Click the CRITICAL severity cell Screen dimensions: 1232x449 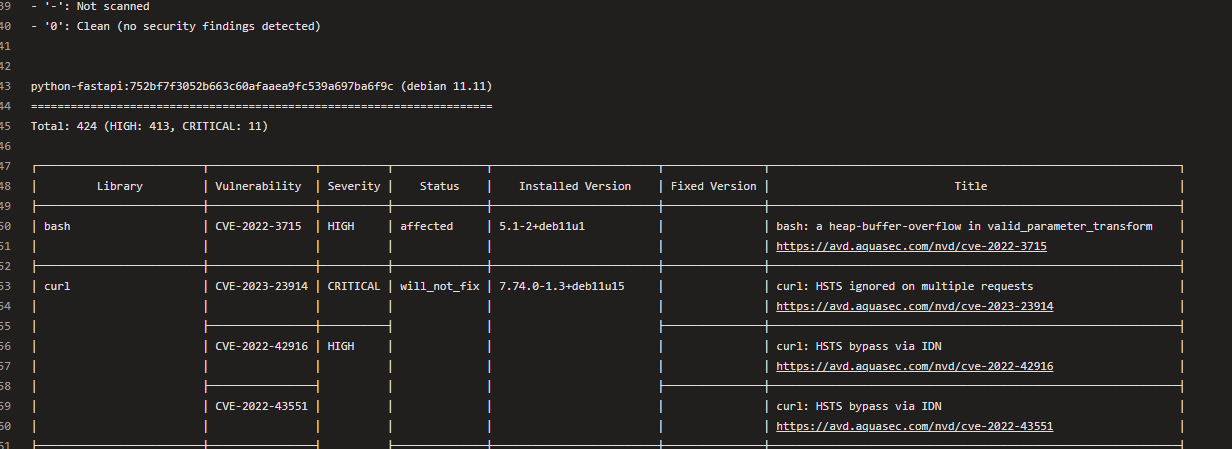point(354,286)
